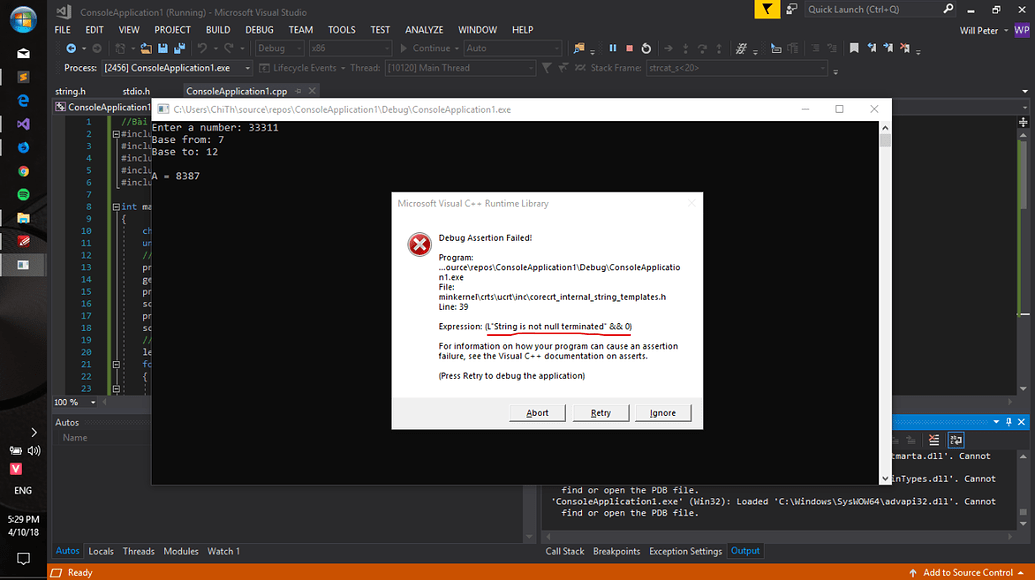Click the hex display toggle icon
Image resolution: width=1035 pixels, height=580 pixels.
(x=741, y=48)
